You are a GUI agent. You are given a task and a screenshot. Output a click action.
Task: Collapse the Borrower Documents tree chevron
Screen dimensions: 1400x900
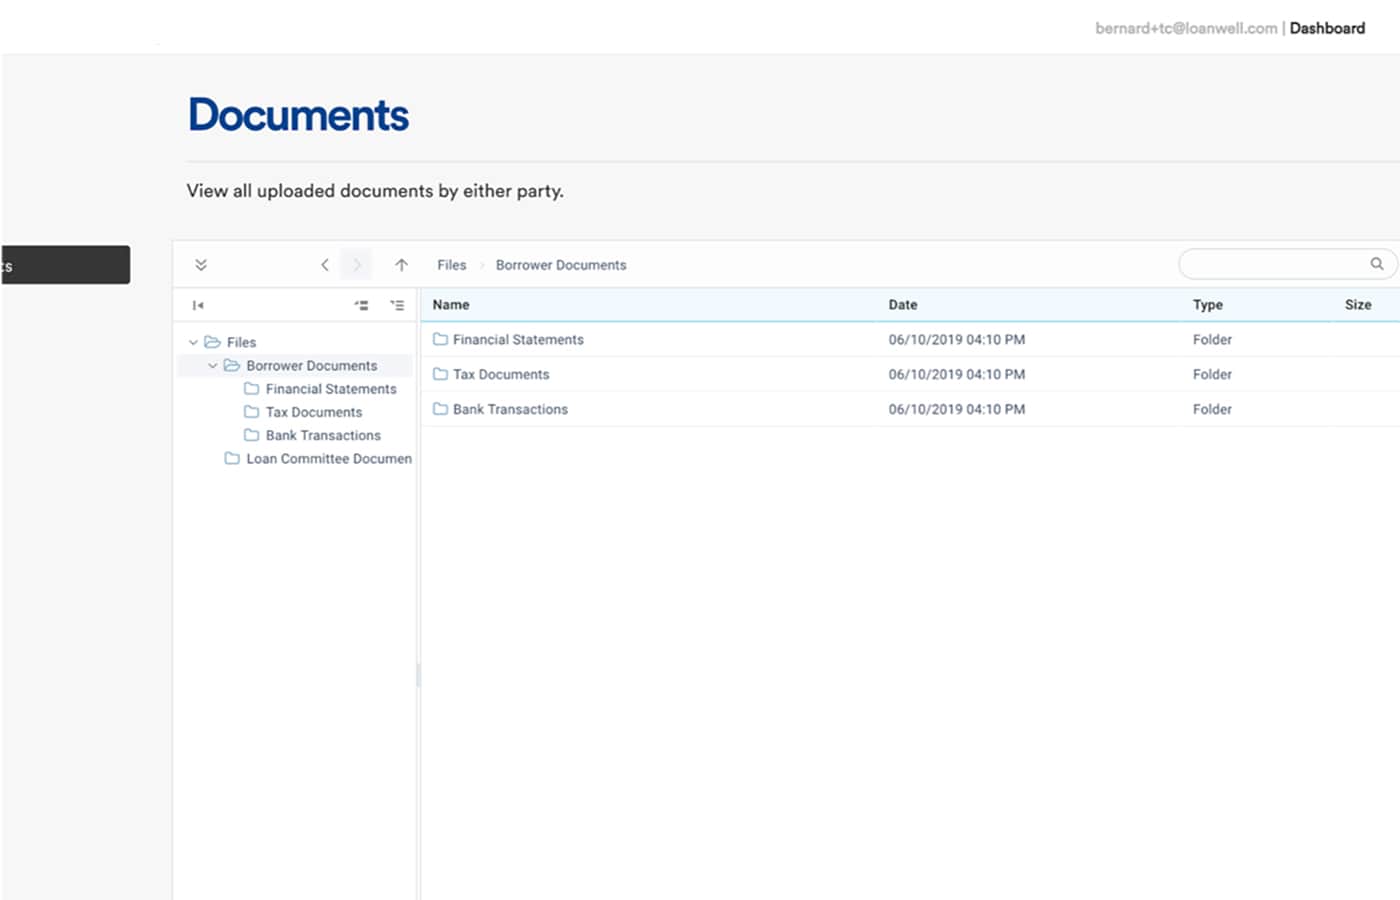point(212,366)
